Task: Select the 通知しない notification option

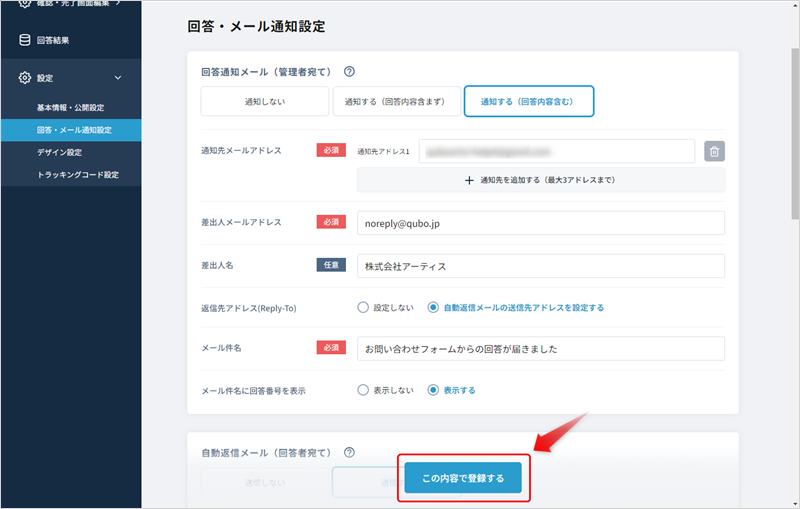Action: [264, 101]
